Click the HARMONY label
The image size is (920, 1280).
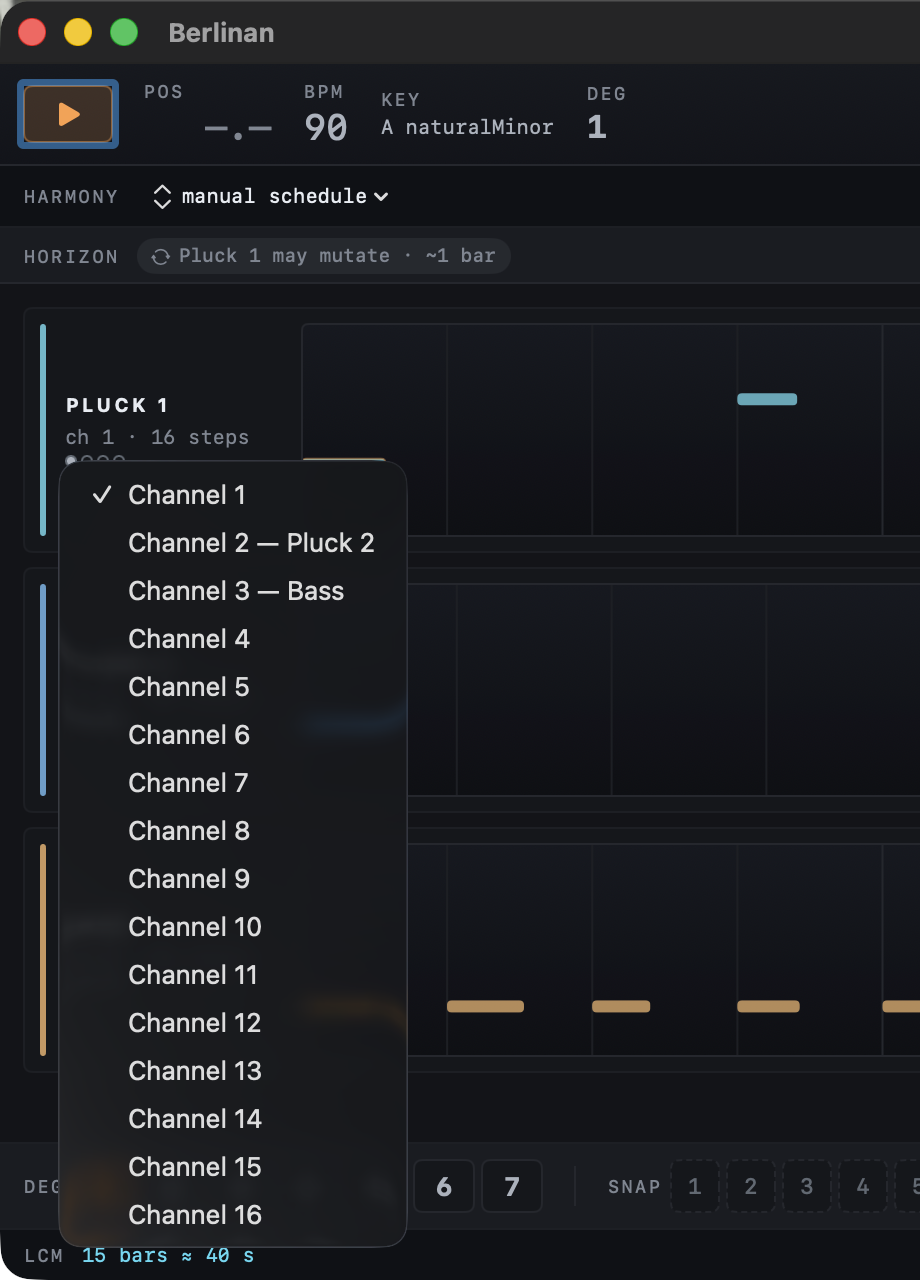(71, 197)
